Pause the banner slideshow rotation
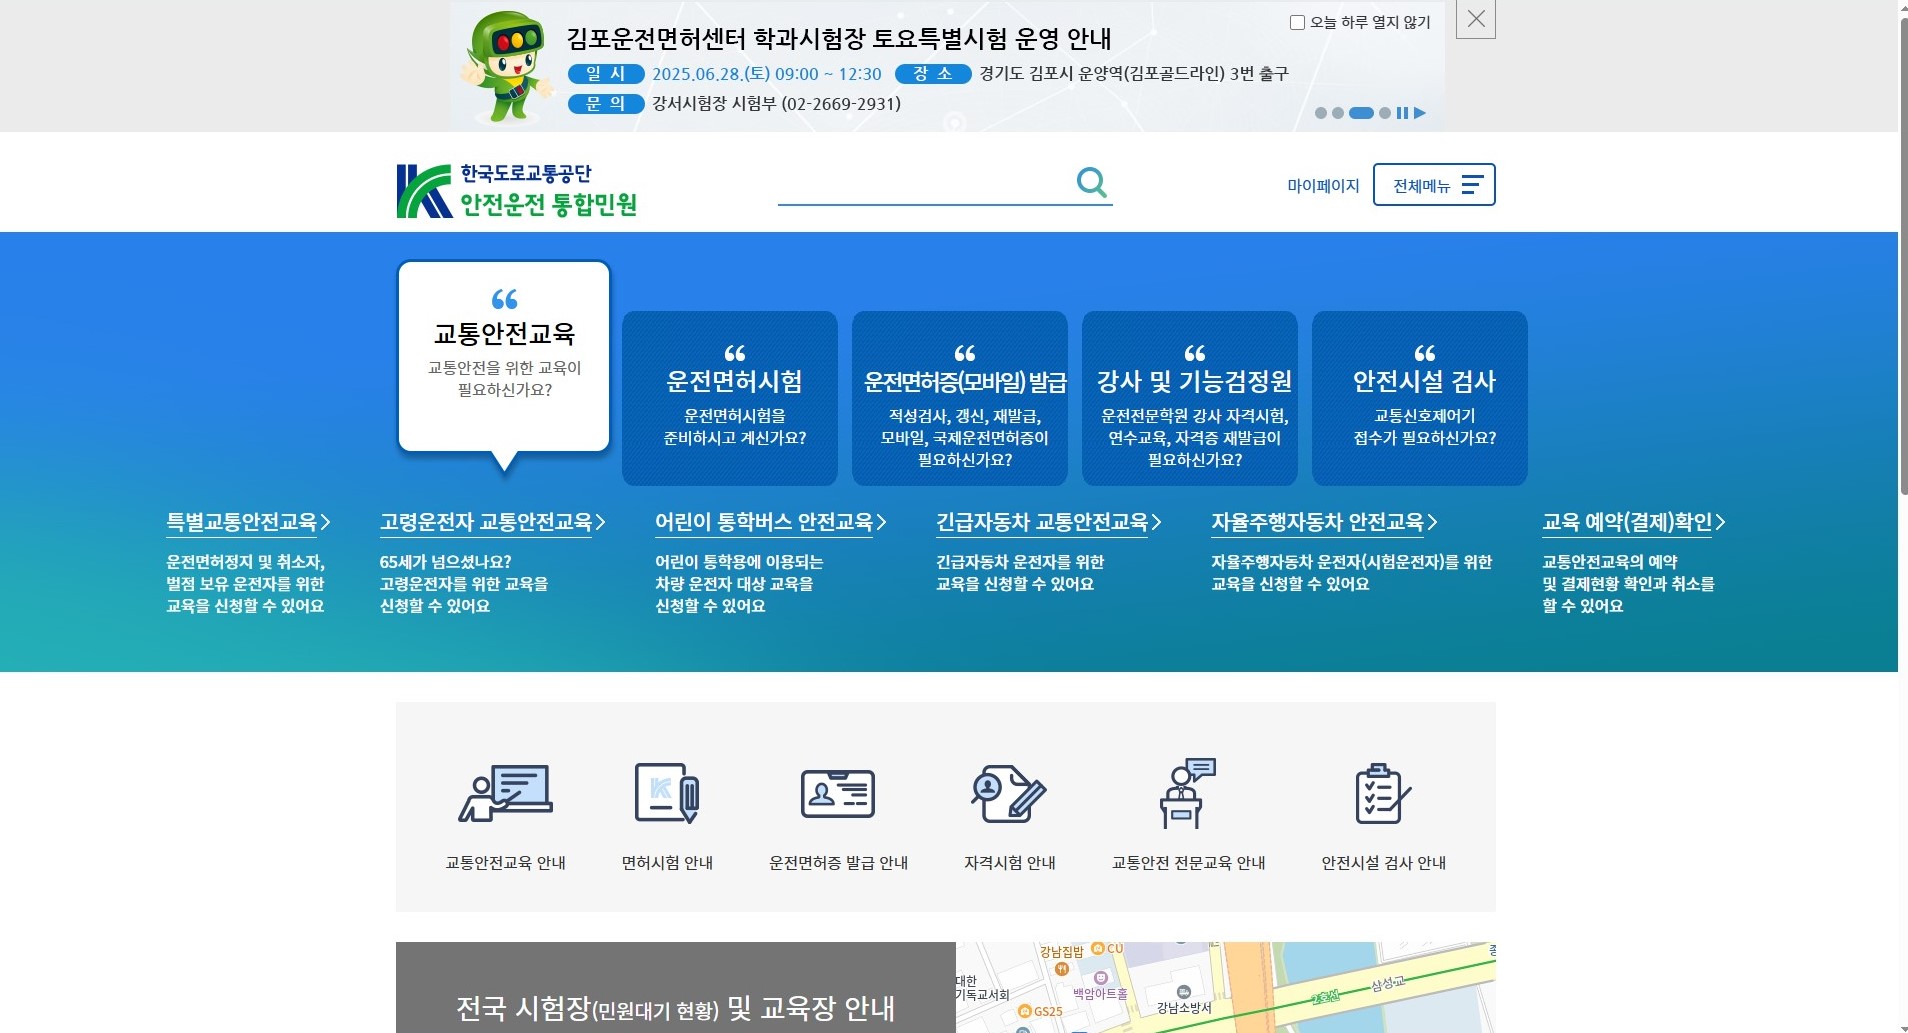 (1403, 113)
